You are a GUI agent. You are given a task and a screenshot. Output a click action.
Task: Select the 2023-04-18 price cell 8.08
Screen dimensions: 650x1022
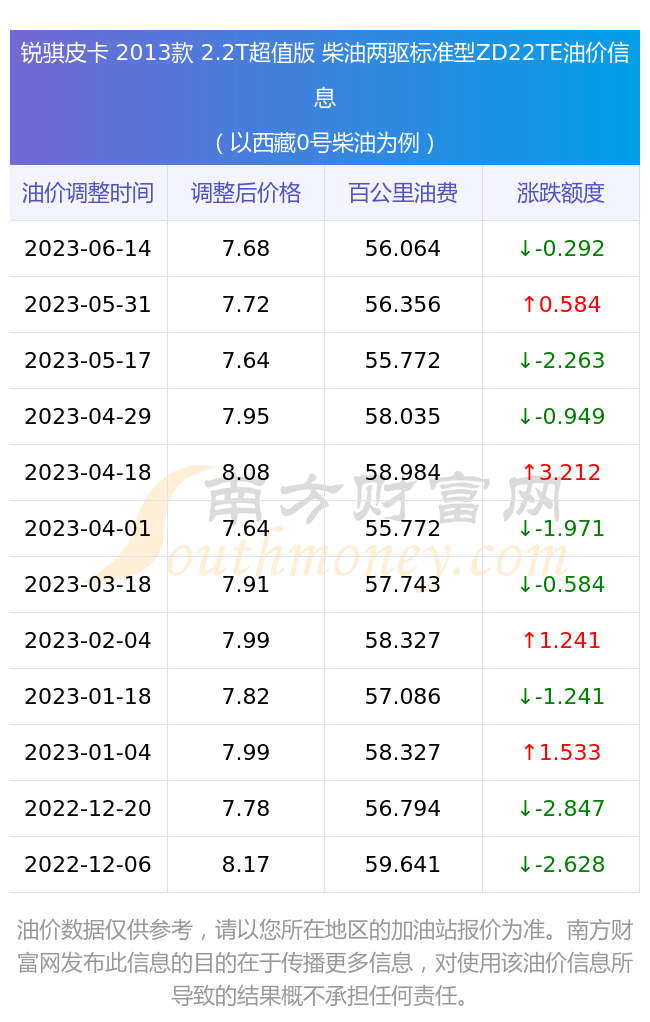(x=246, y=472)
